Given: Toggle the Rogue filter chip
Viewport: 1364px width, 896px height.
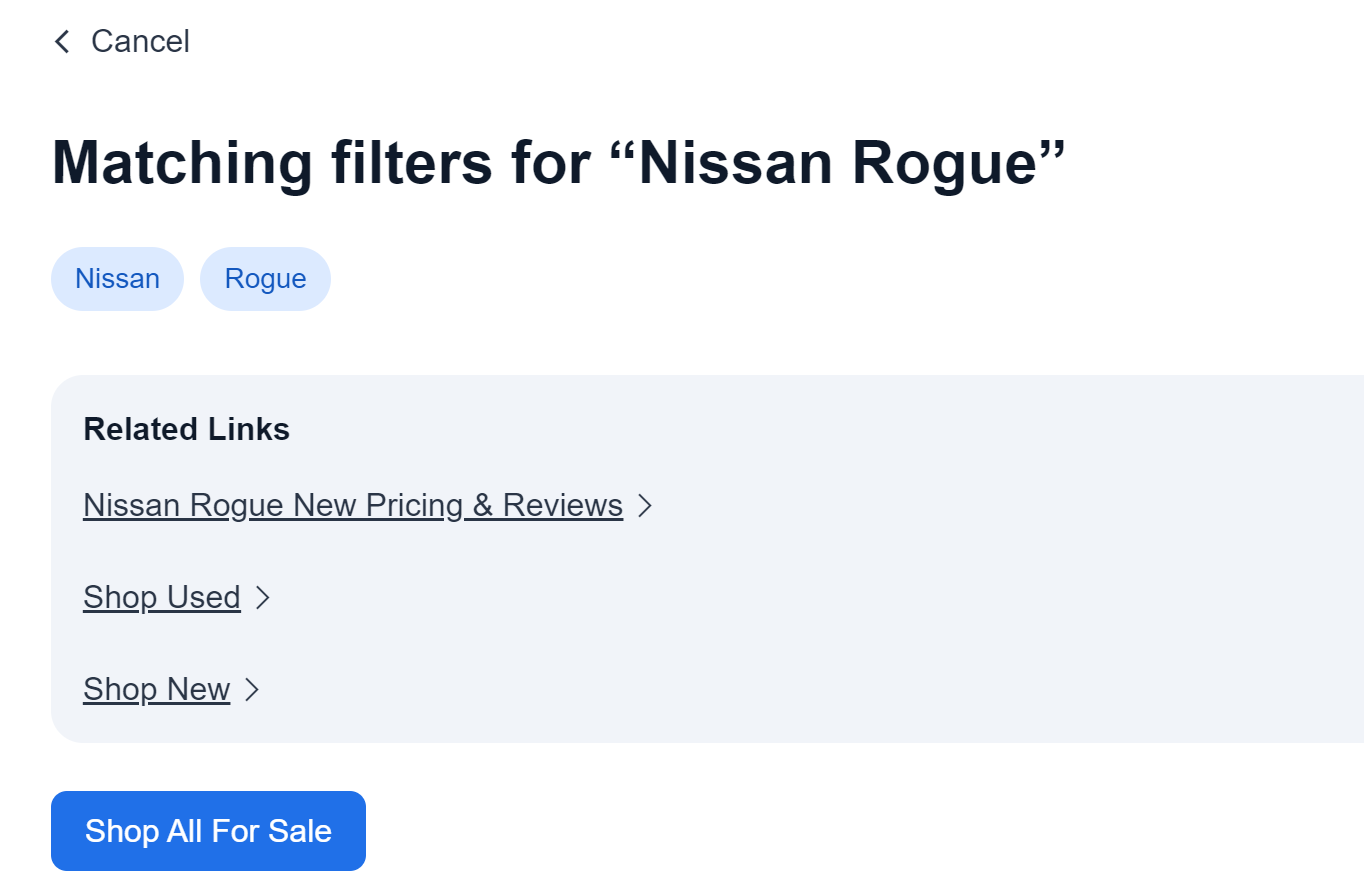Looking at the screenshot, I should [265, 279].
